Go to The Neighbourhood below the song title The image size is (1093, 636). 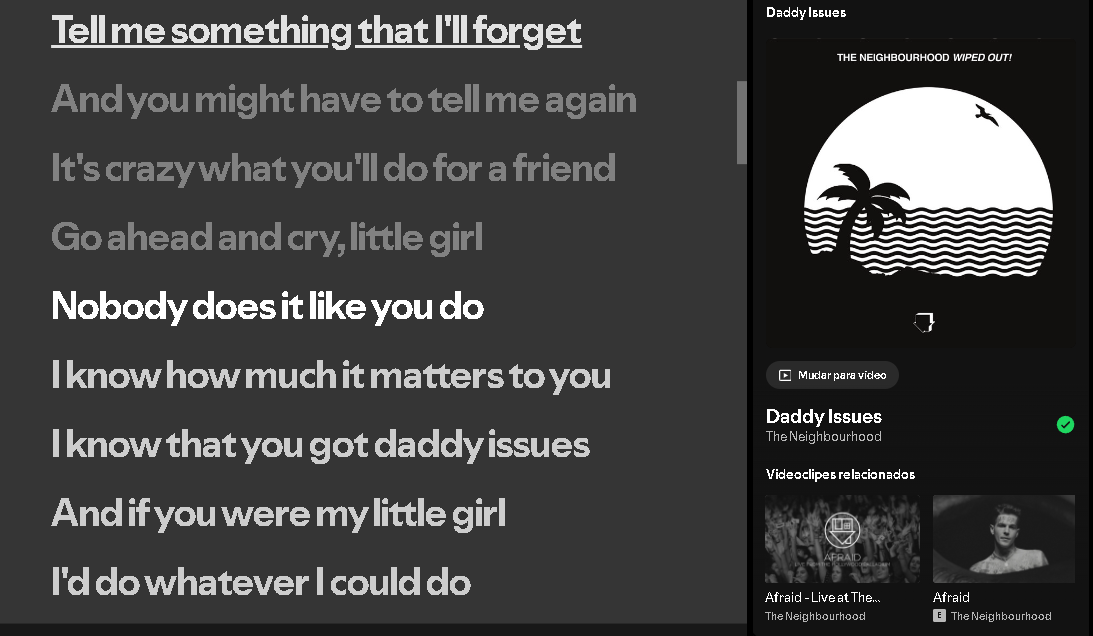824,437
